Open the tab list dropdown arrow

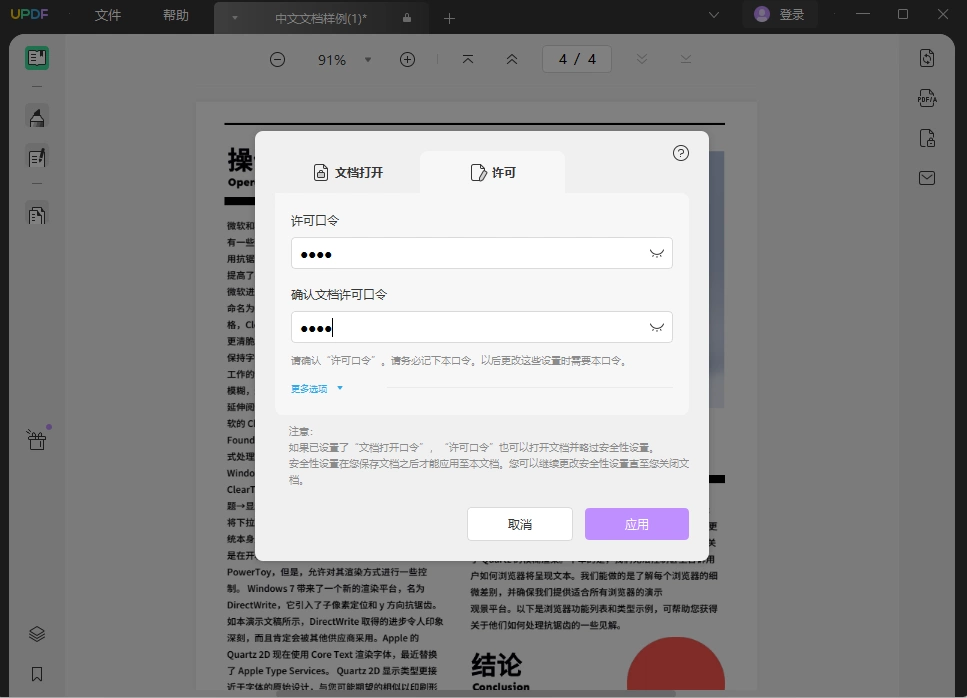[x=235, y=18]
